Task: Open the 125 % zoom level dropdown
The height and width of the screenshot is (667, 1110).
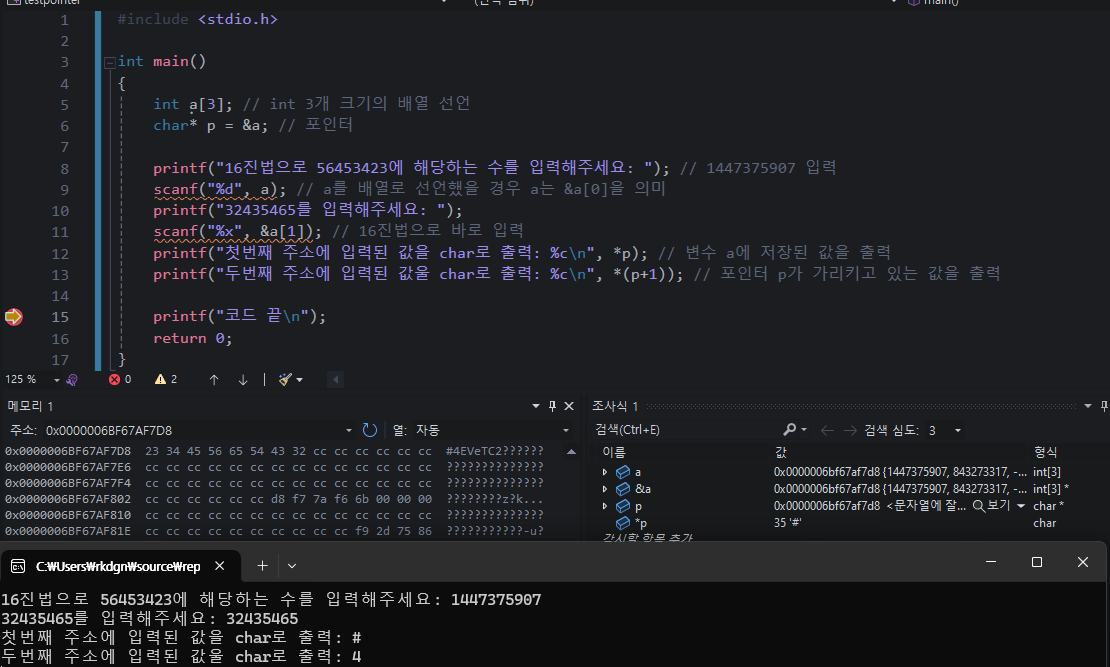Action: (x=57, y=380)
